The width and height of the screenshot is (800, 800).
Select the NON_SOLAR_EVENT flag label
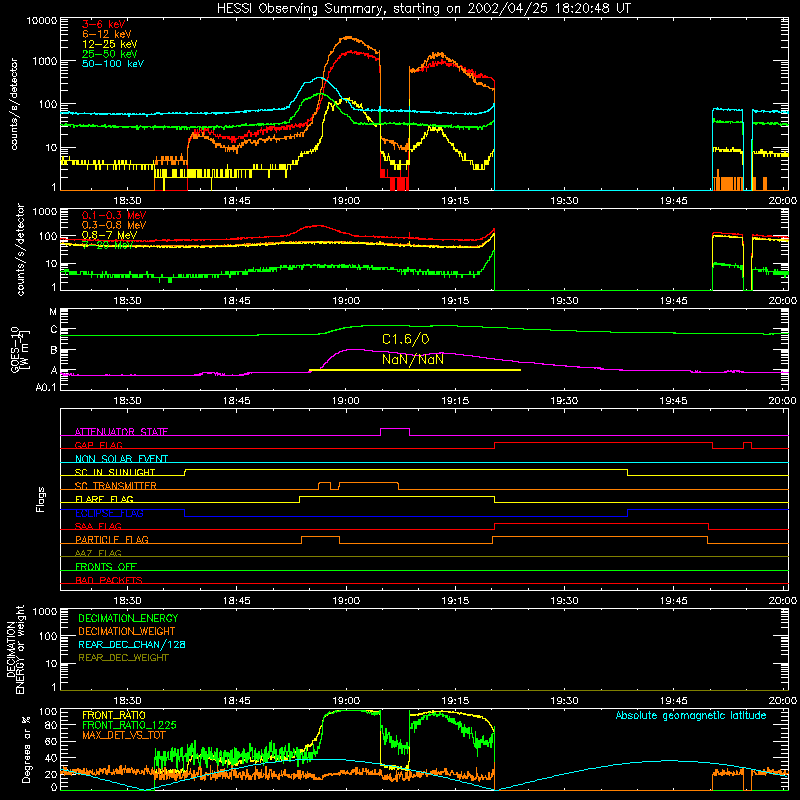121,459
